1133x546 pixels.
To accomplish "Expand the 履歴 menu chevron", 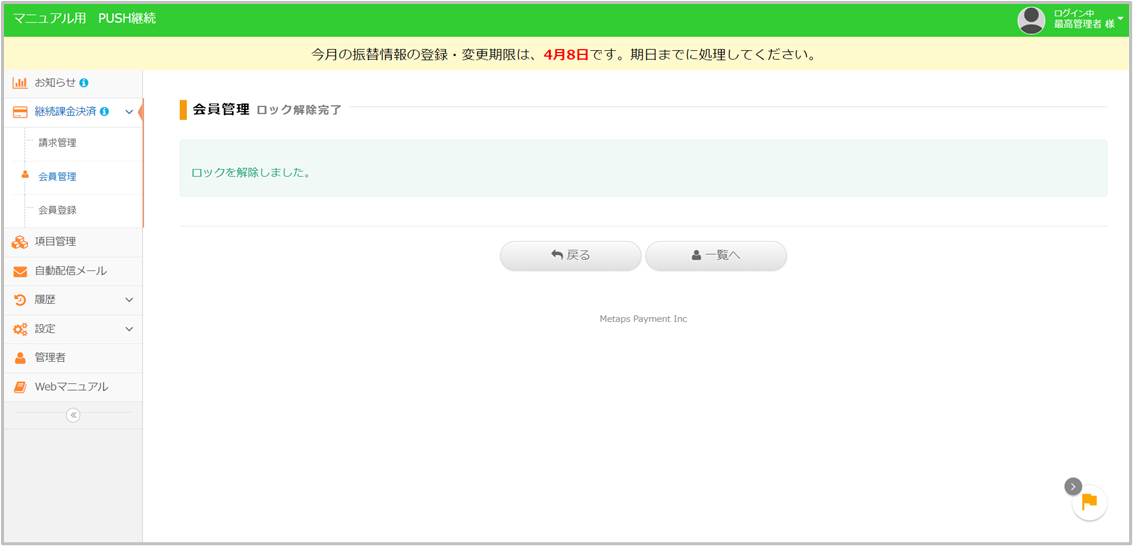I will (129, 300).
